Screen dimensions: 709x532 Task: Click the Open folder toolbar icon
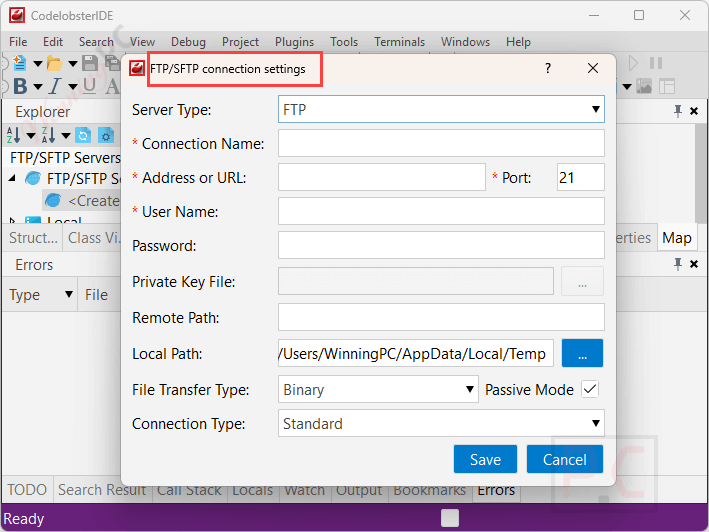[54, 63]
